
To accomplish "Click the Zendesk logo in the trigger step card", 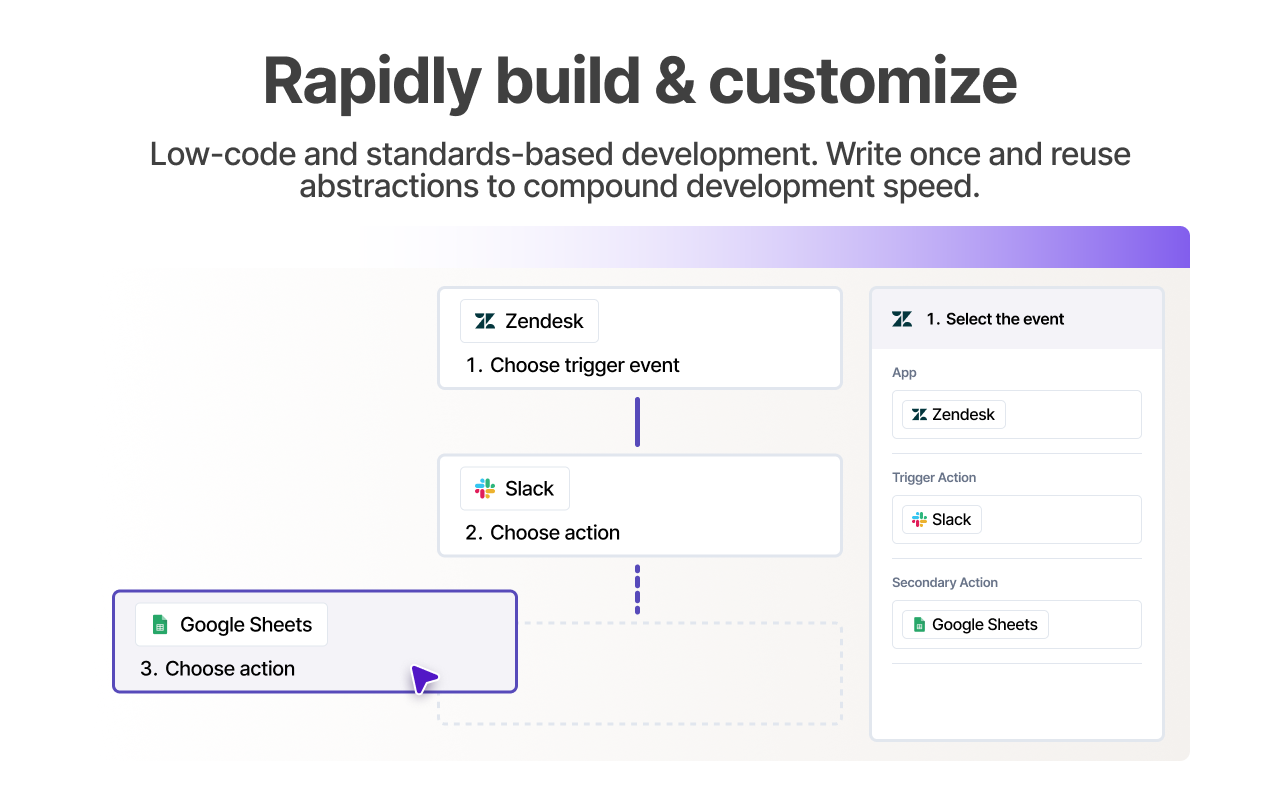I will pyautogui.click(x=485, y=321).
